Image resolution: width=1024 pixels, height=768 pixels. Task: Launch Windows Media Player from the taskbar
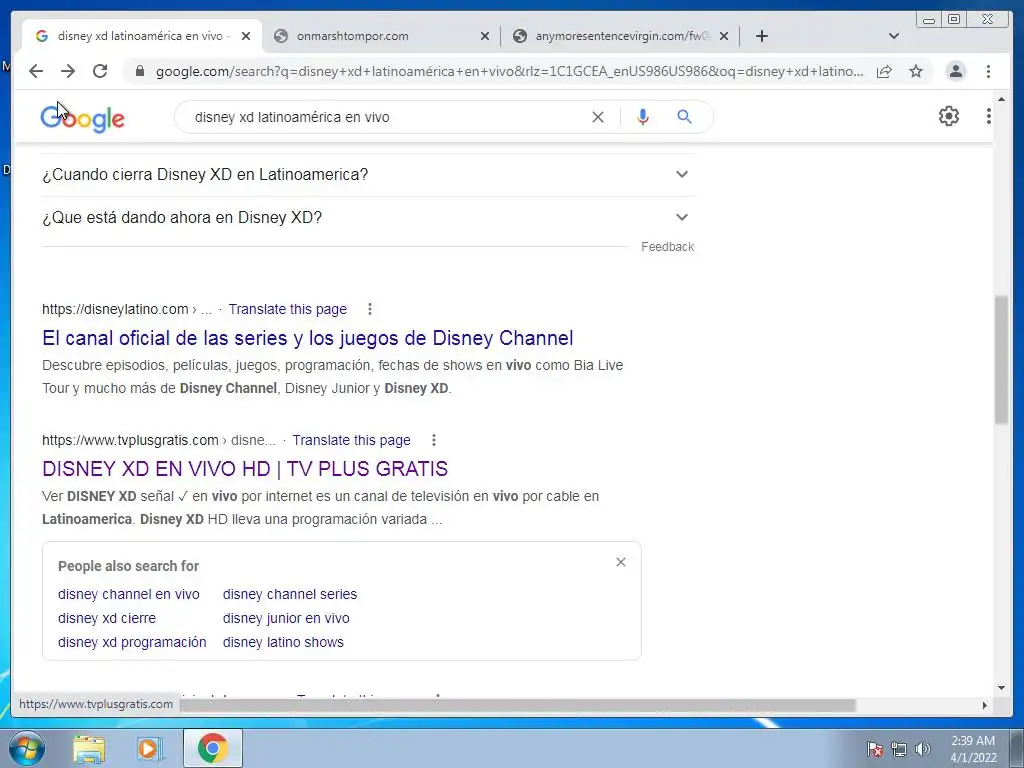(x=150, y=748)
